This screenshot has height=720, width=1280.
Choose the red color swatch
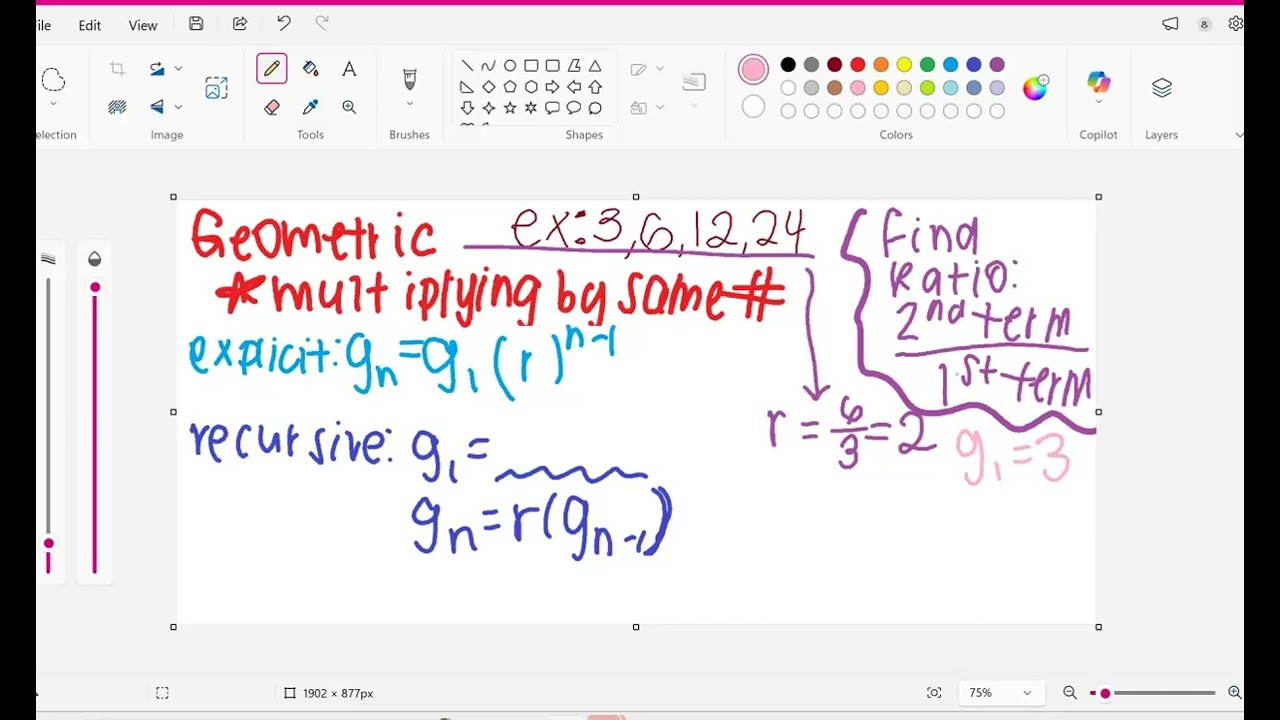click(x=858, y=65)
